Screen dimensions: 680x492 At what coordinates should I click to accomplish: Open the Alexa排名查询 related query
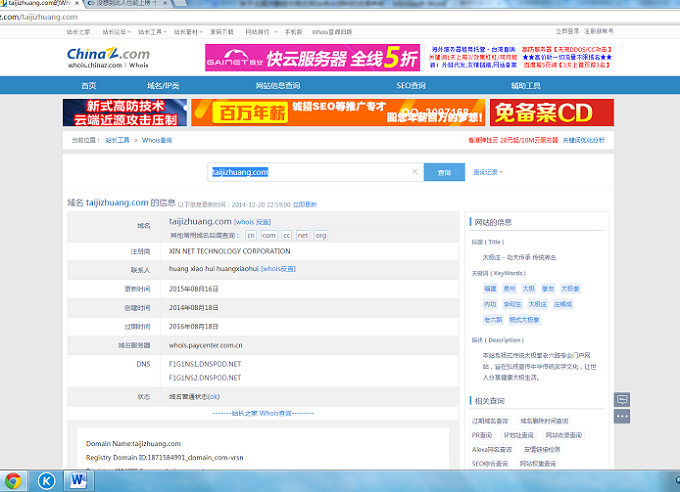pyautogui.click(x=490, y=449)
